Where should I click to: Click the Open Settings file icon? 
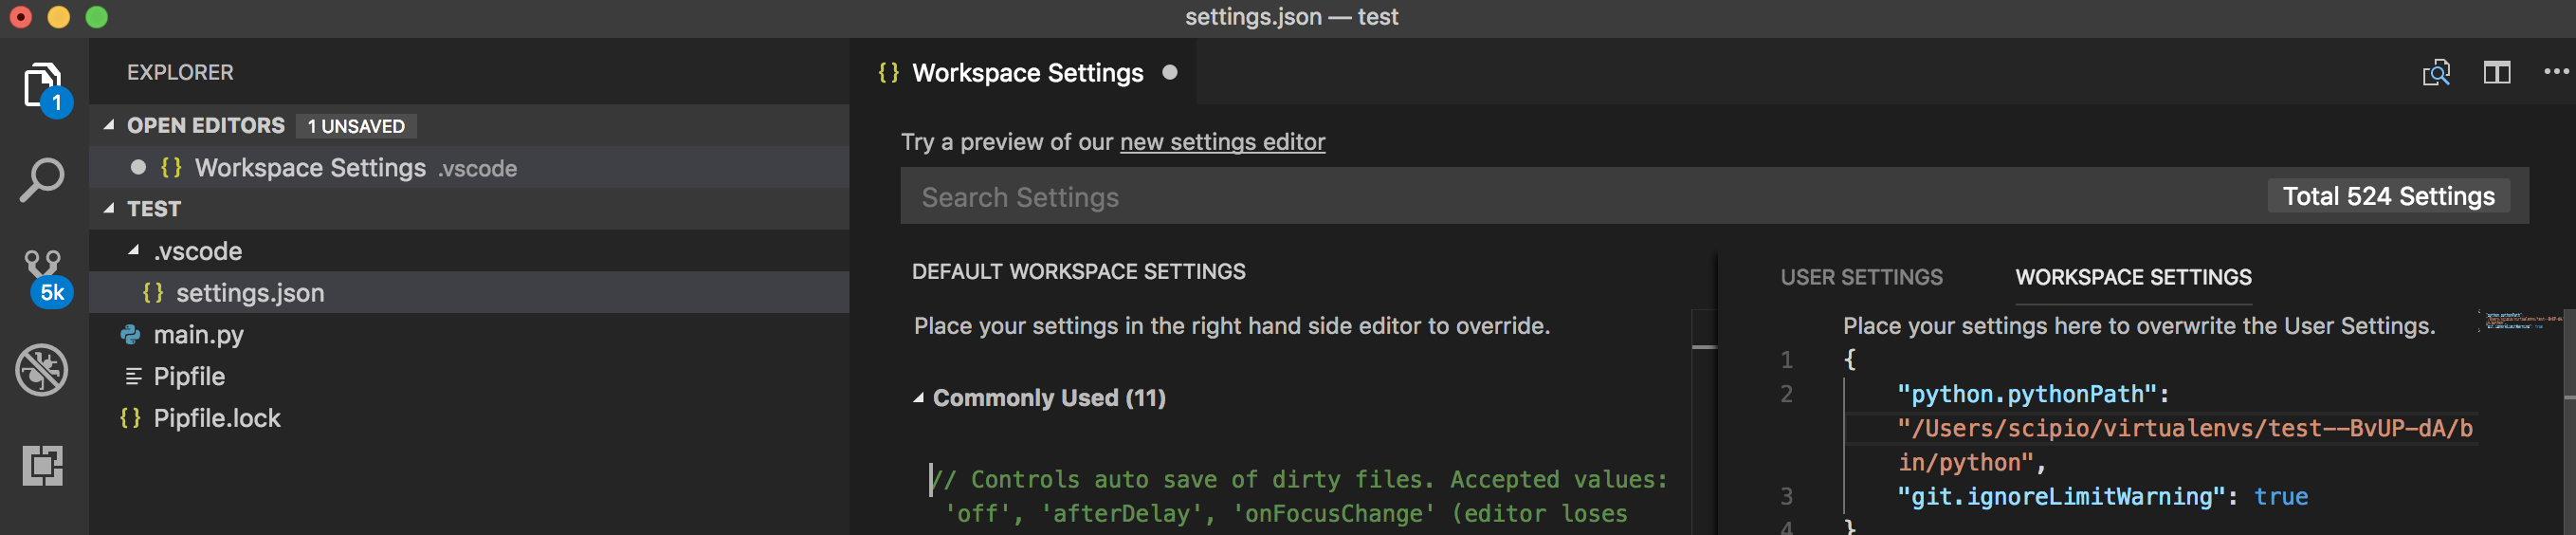click(2435, 73)
